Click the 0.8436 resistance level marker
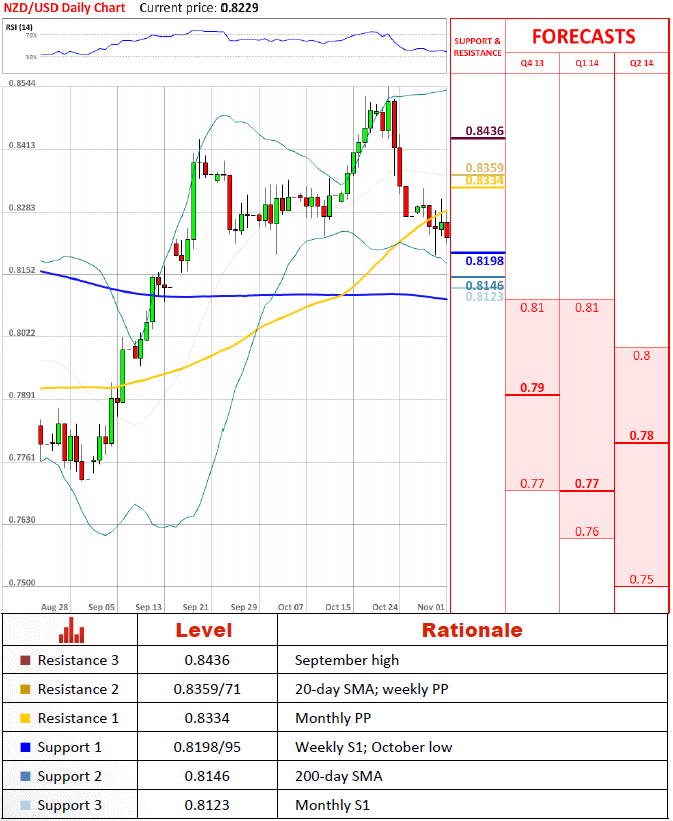 point(484,131)
